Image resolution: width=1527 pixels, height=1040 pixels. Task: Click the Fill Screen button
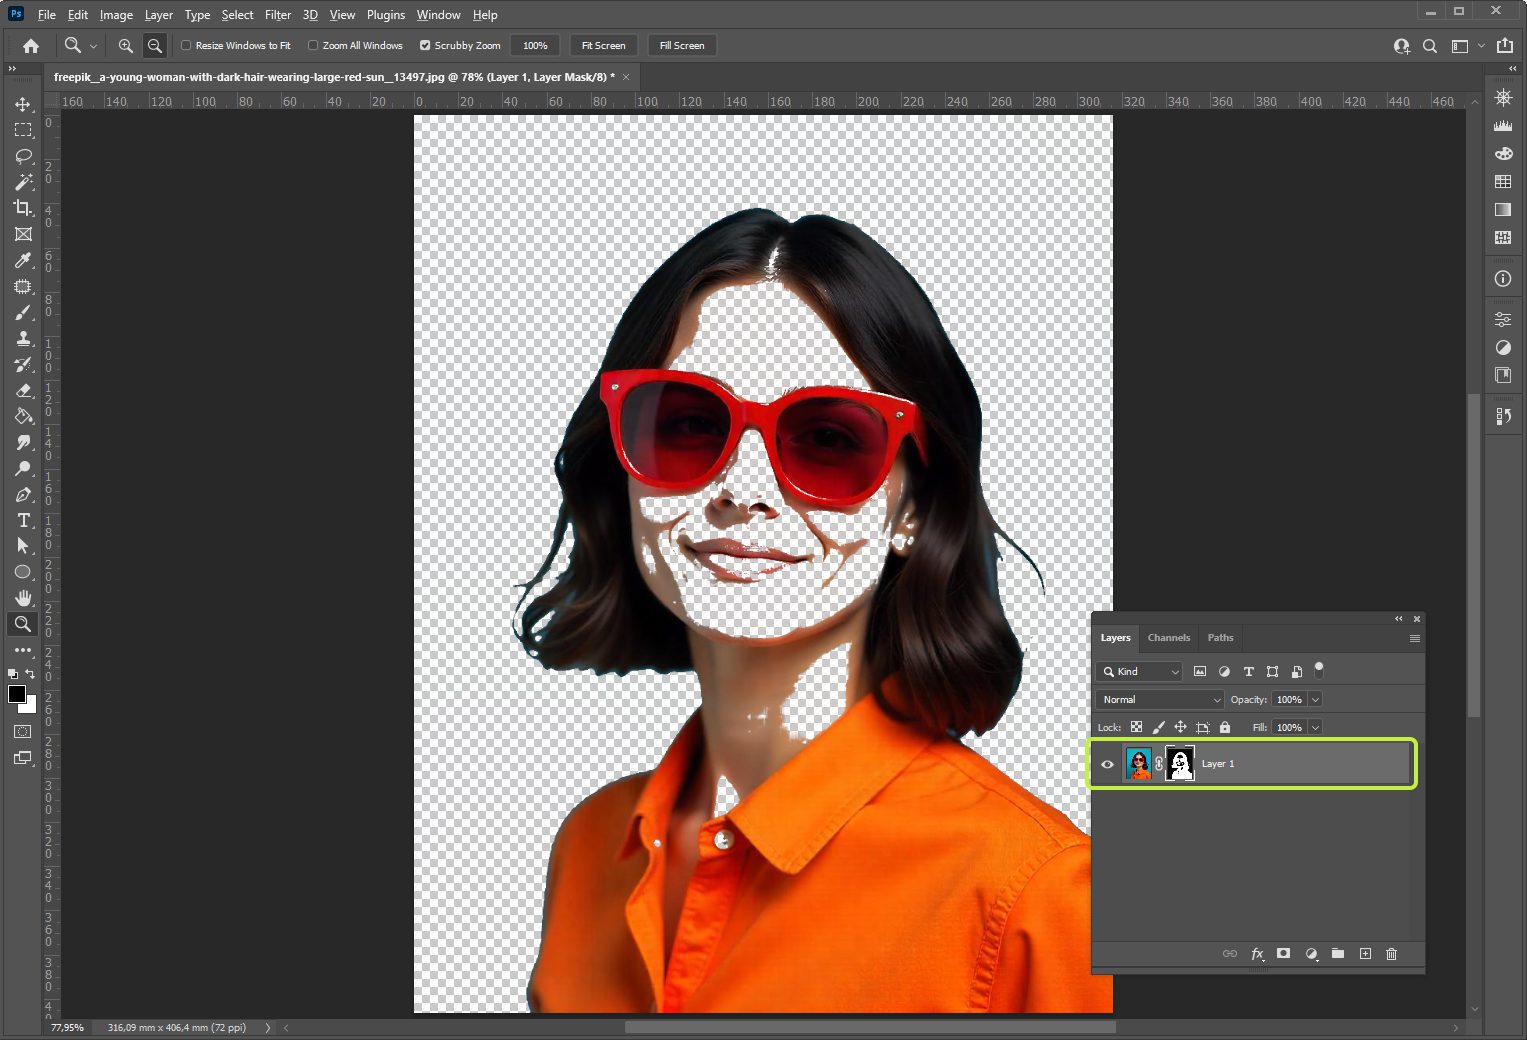[682, 46]
